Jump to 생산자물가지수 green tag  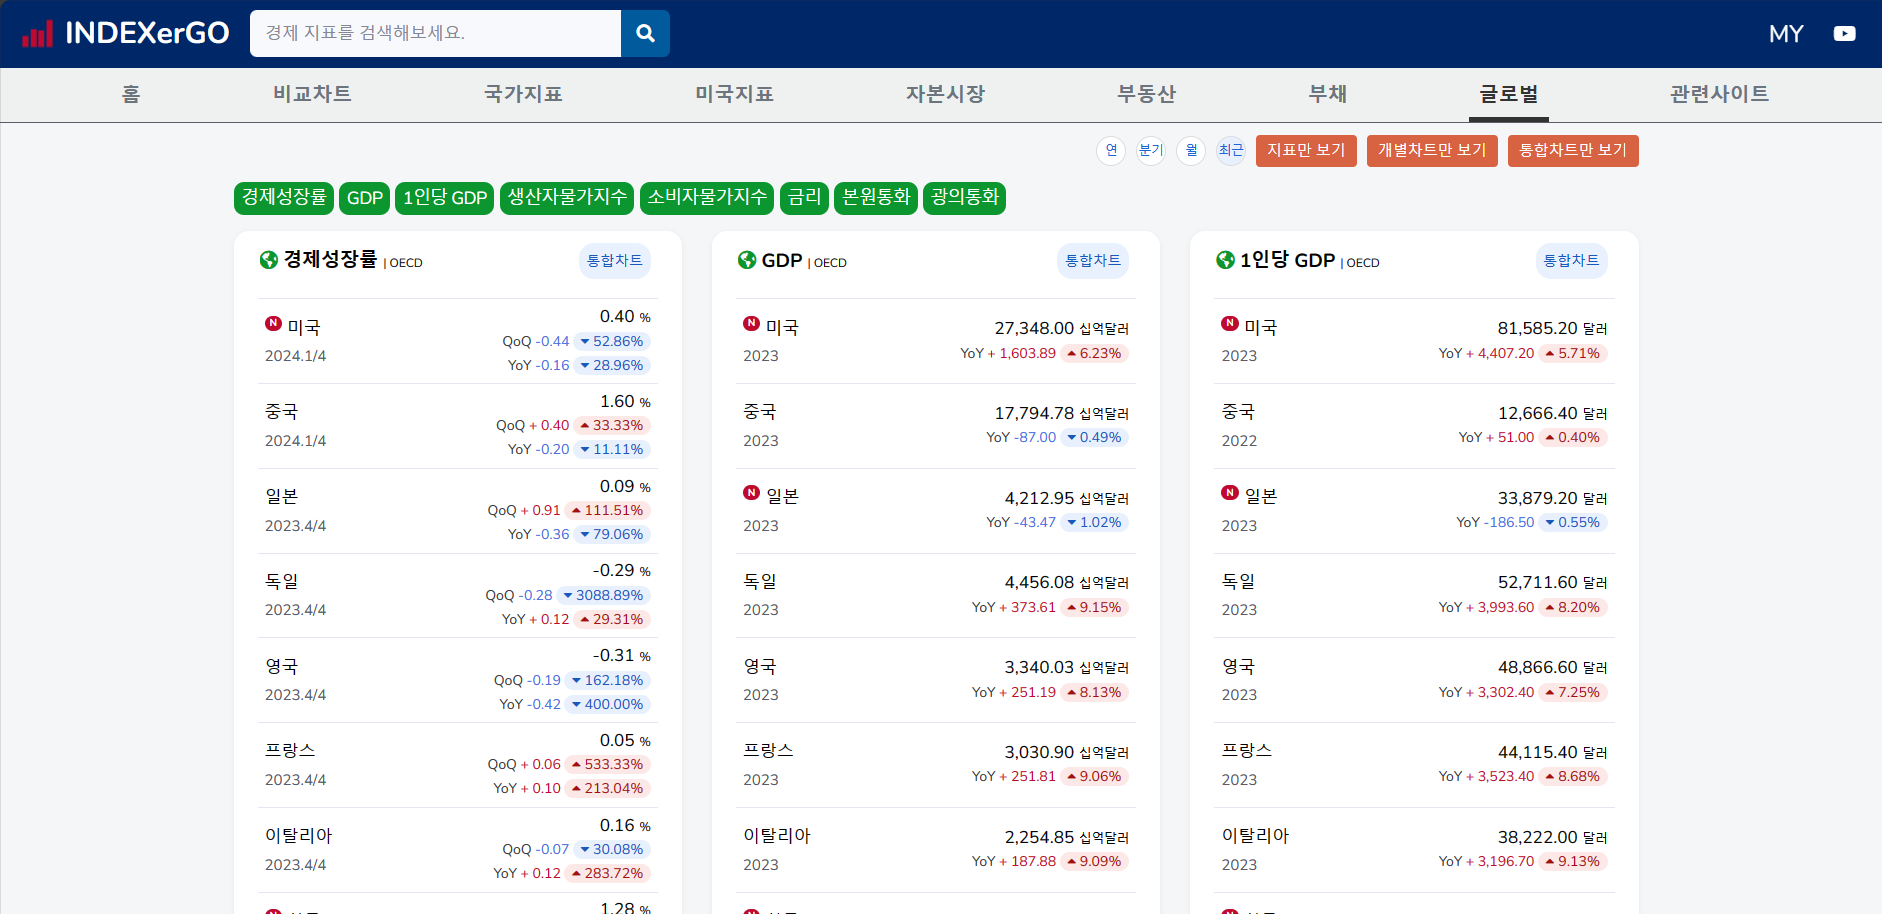(567, 198)
